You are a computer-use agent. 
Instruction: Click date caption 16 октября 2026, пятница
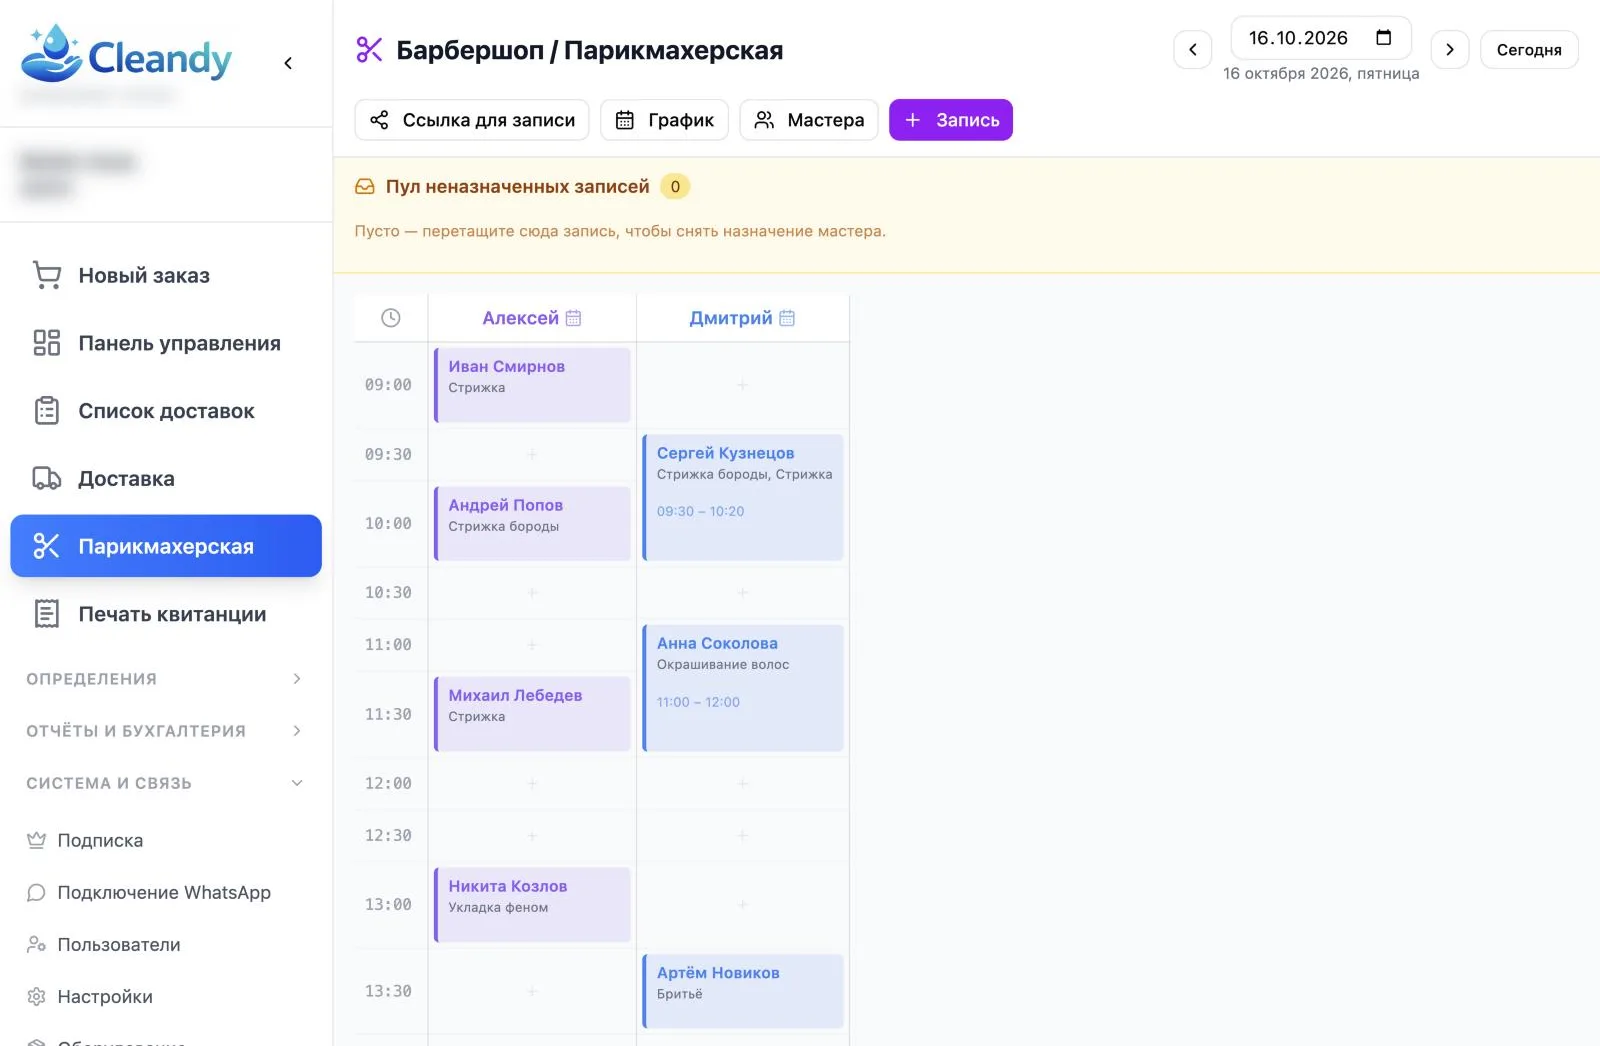coord(1321,74)
